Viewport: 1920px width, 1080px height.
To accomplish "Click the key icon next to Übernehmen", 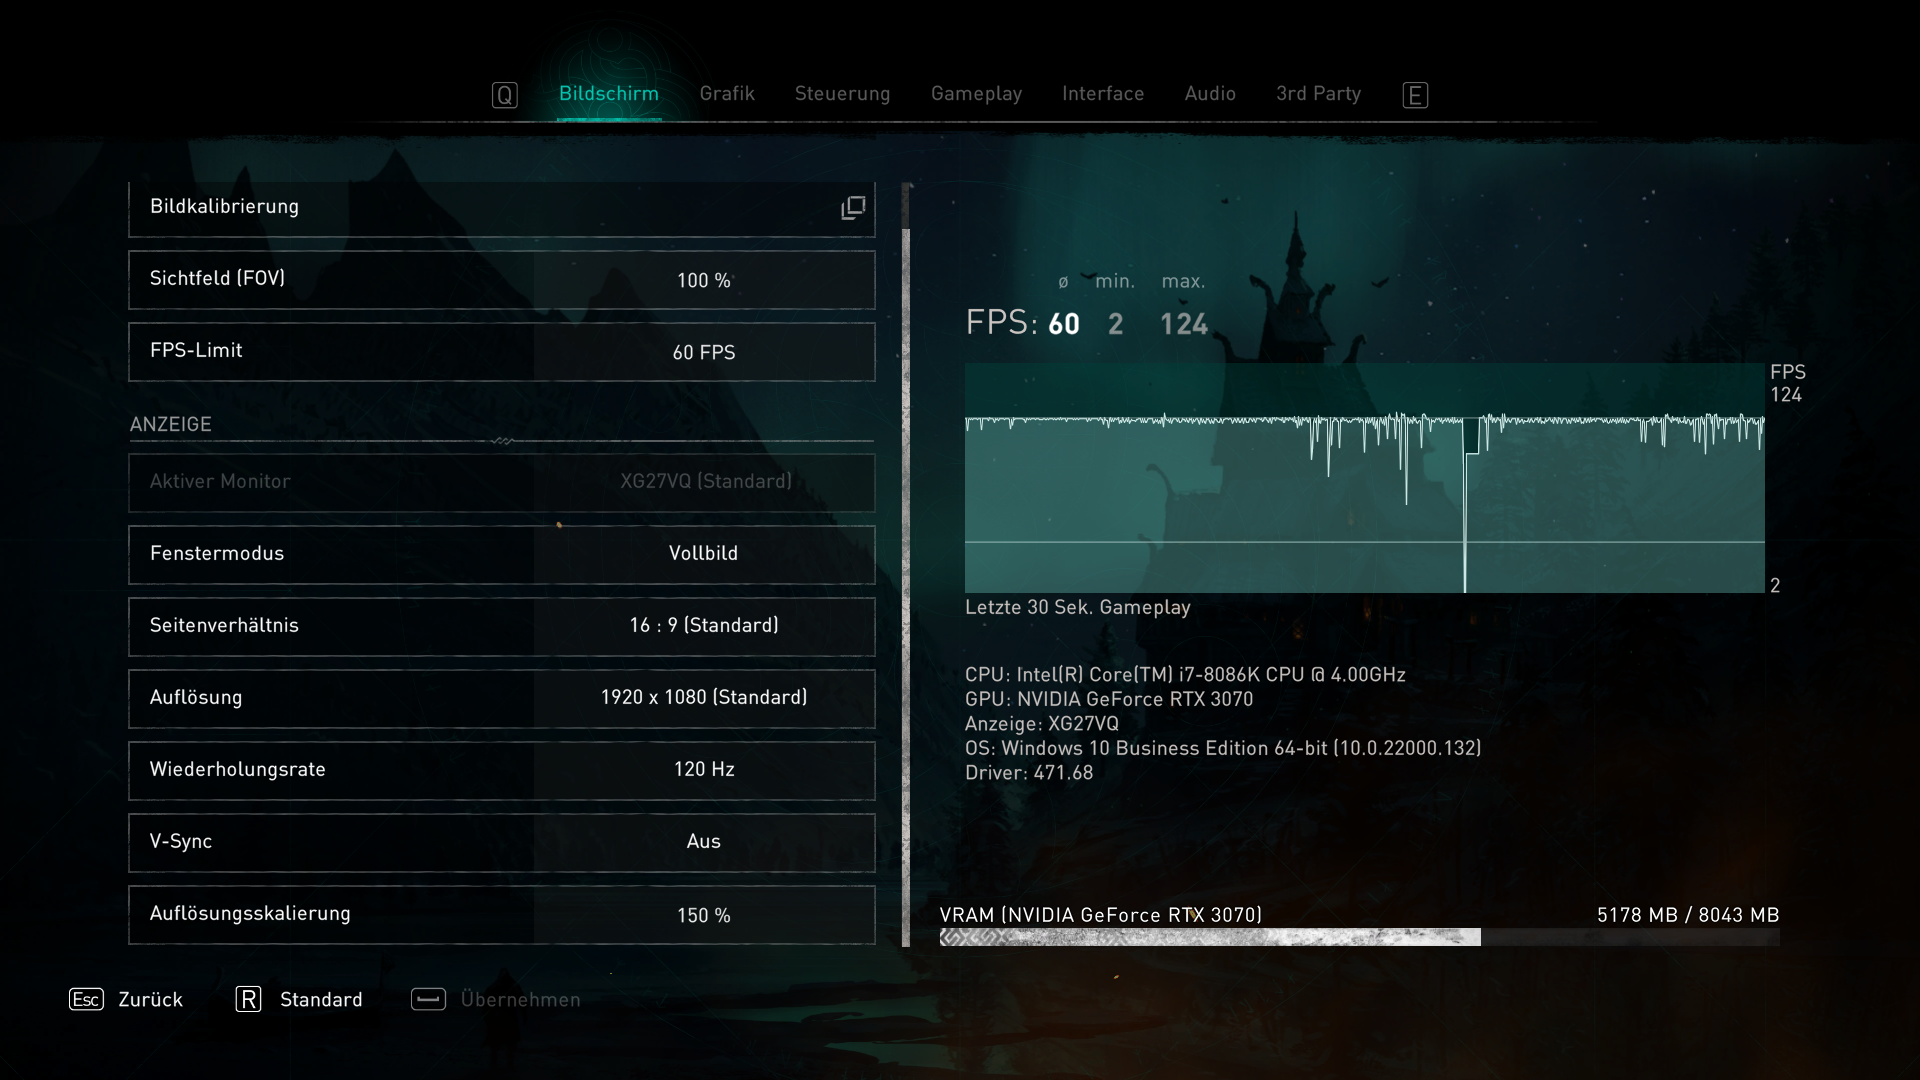I will pos(429,1000).
